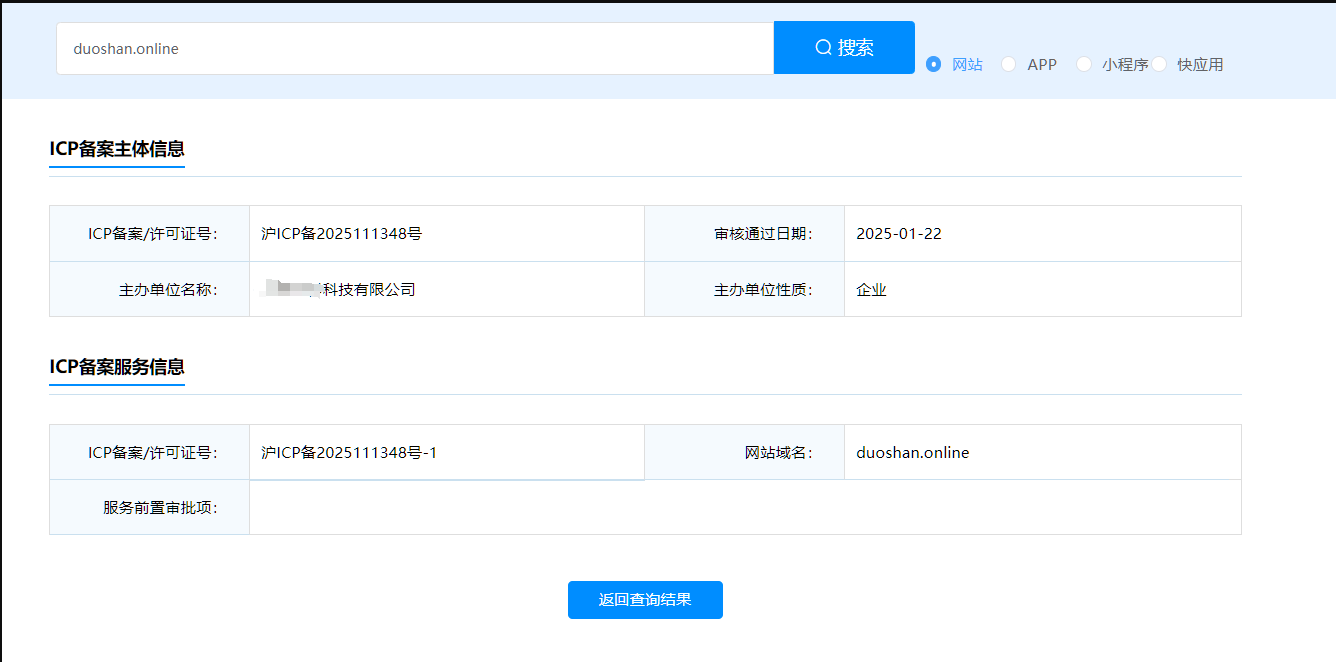Click the ICP备案主体信息 section heading
The image size is (1336, 662).
tap(117, 149)
